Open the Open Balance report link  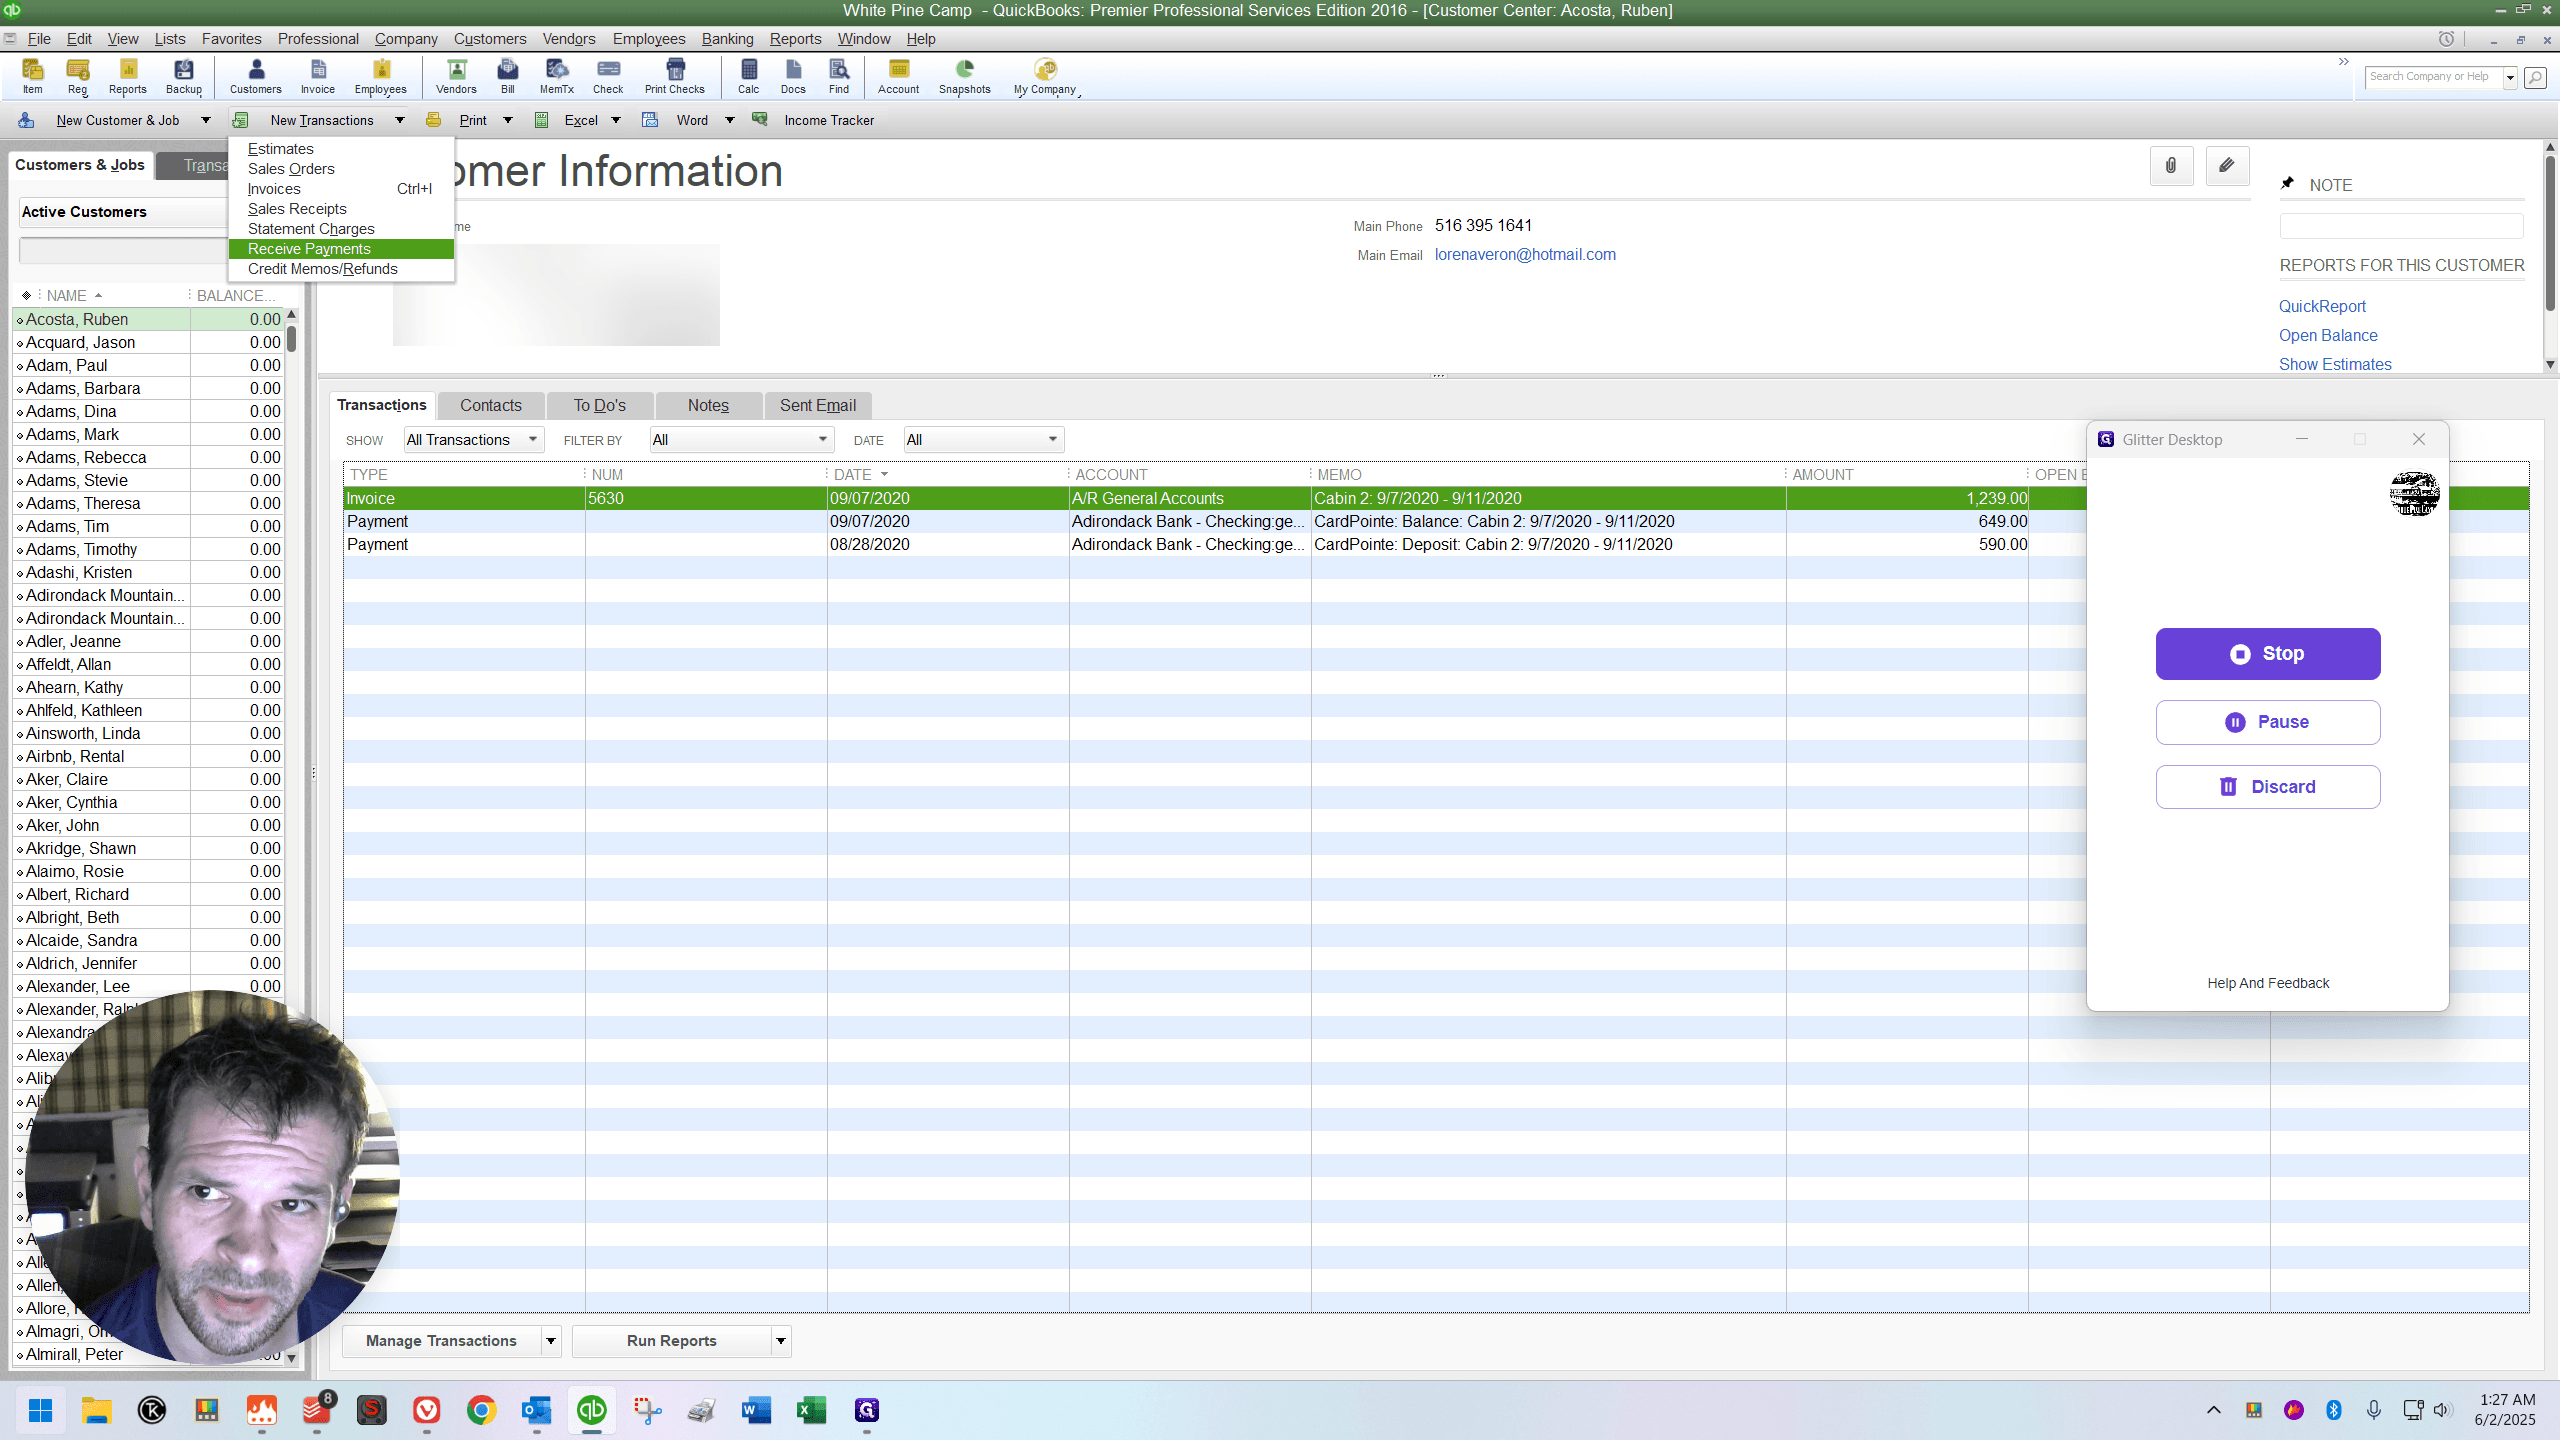(2328, 335)
